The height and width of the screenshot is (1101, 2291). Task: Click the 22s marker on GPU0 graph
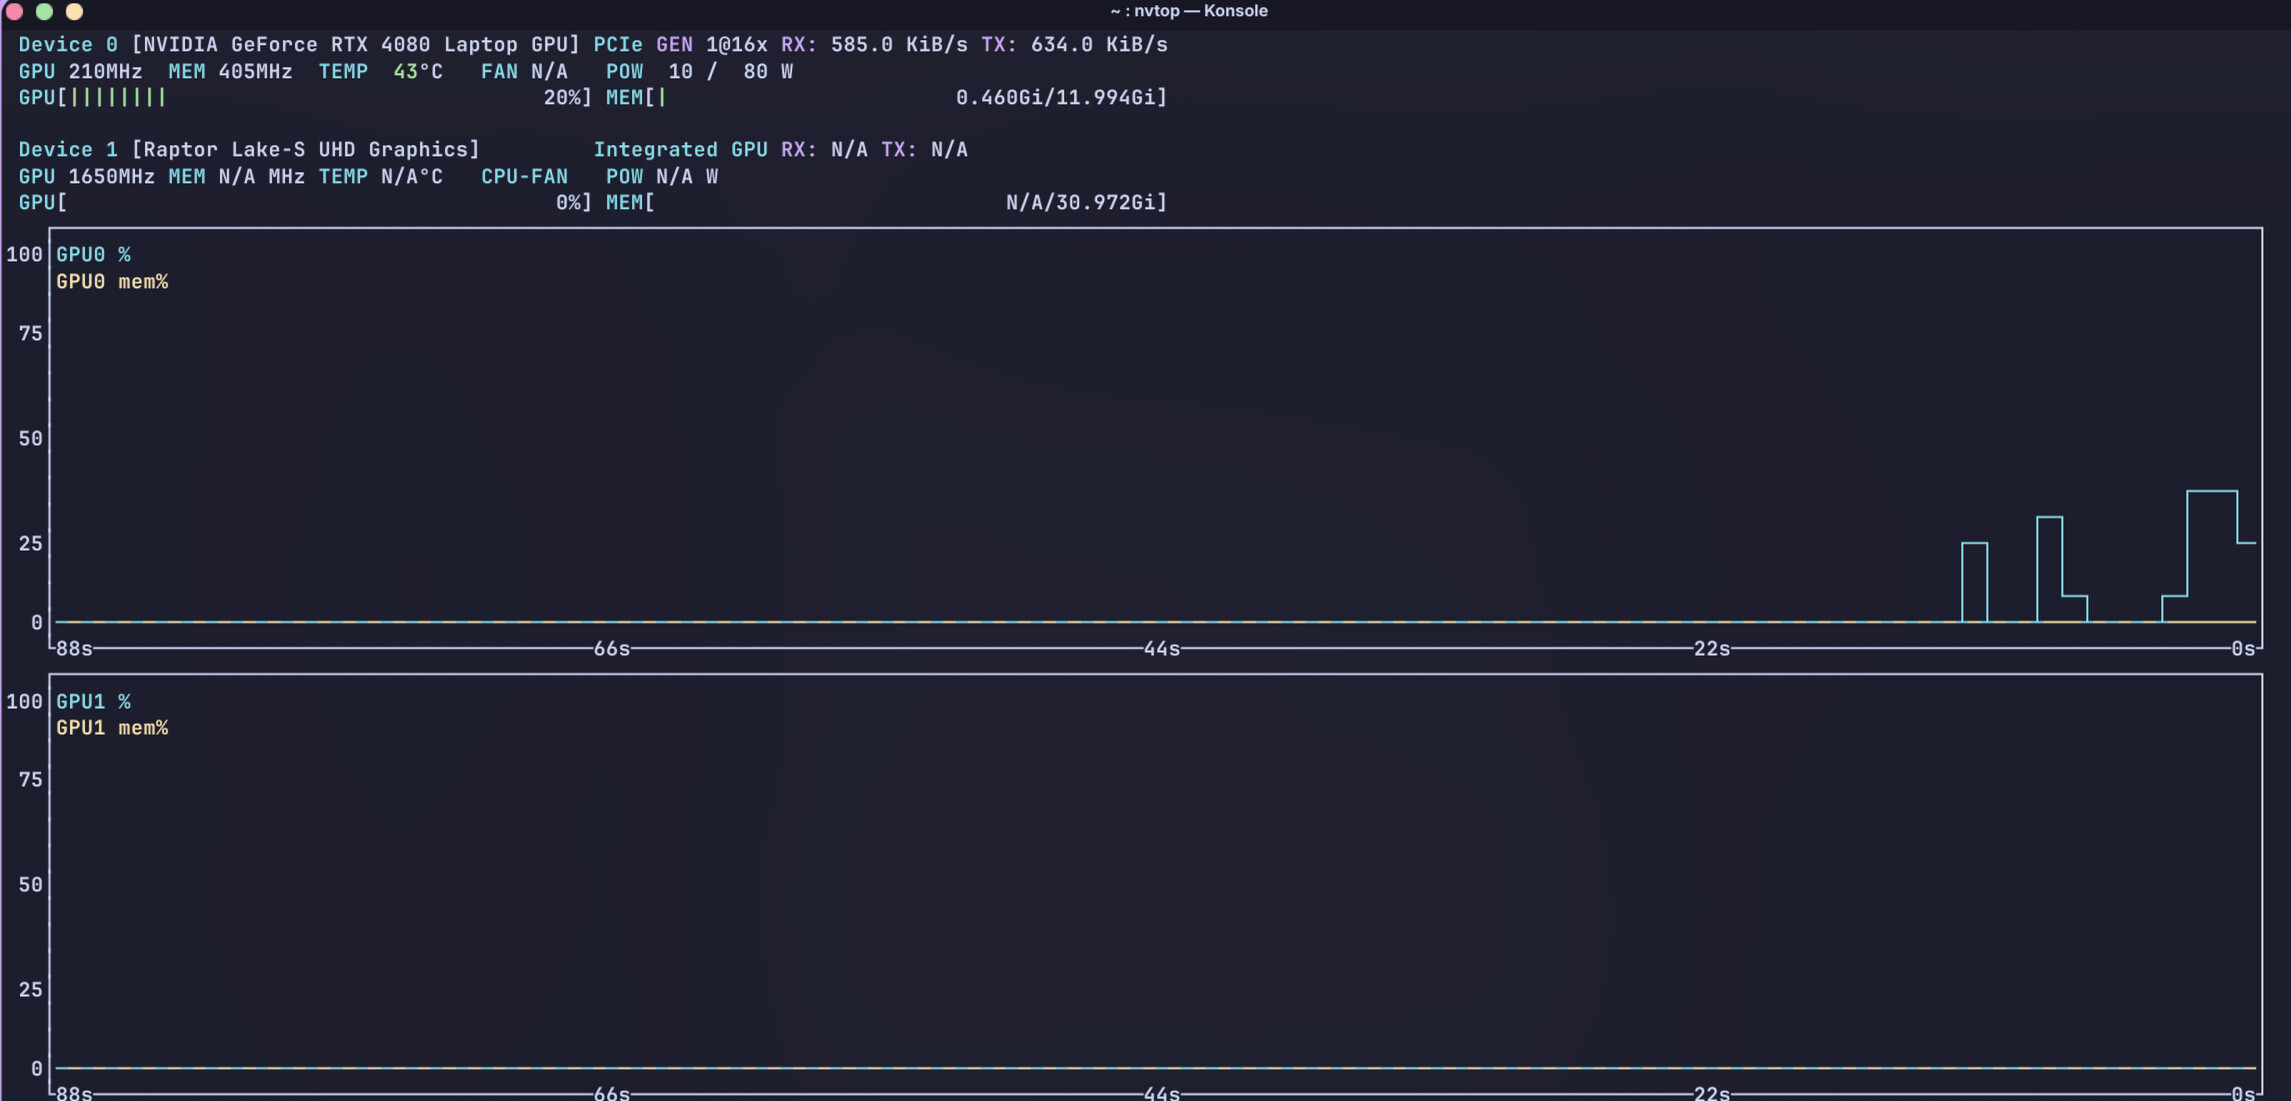pos(1711,649)
